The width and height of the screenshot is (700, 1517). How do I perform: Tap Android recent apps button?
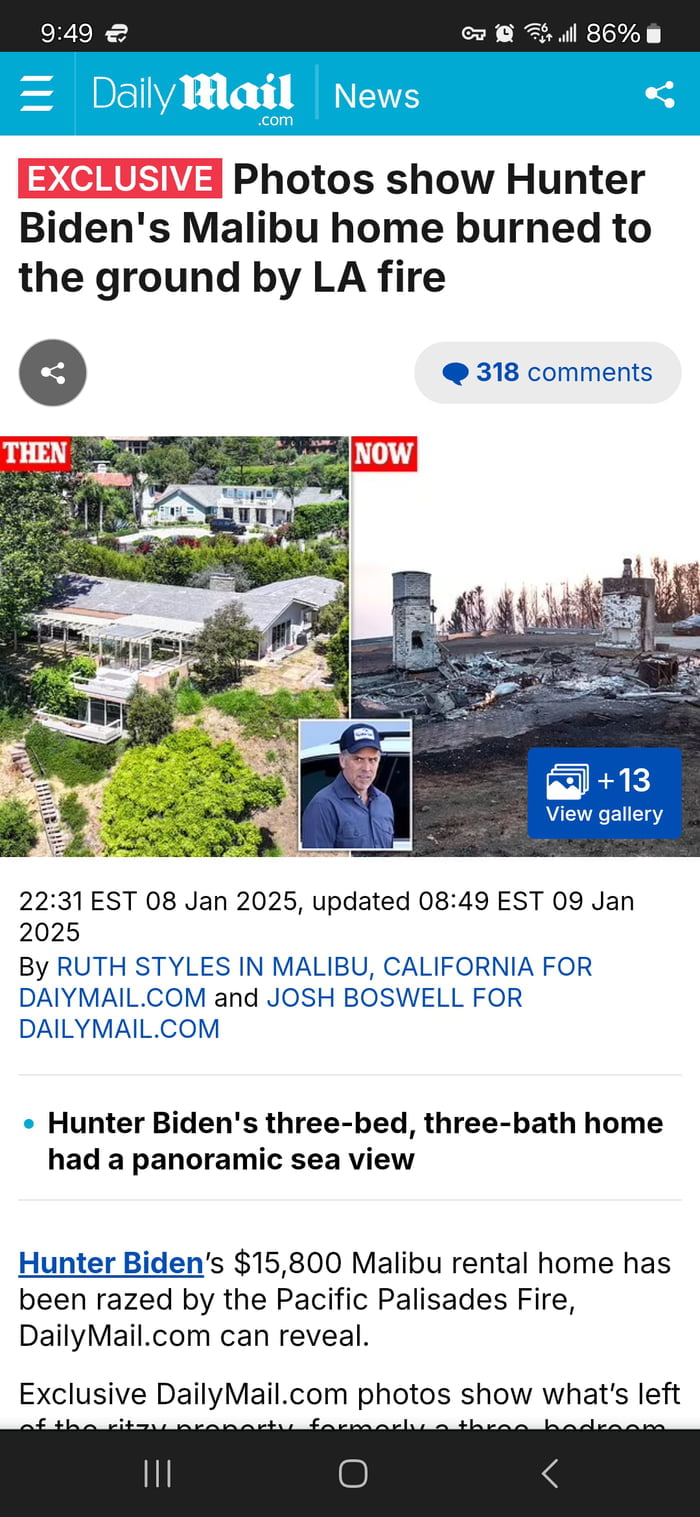[157, 1473]
